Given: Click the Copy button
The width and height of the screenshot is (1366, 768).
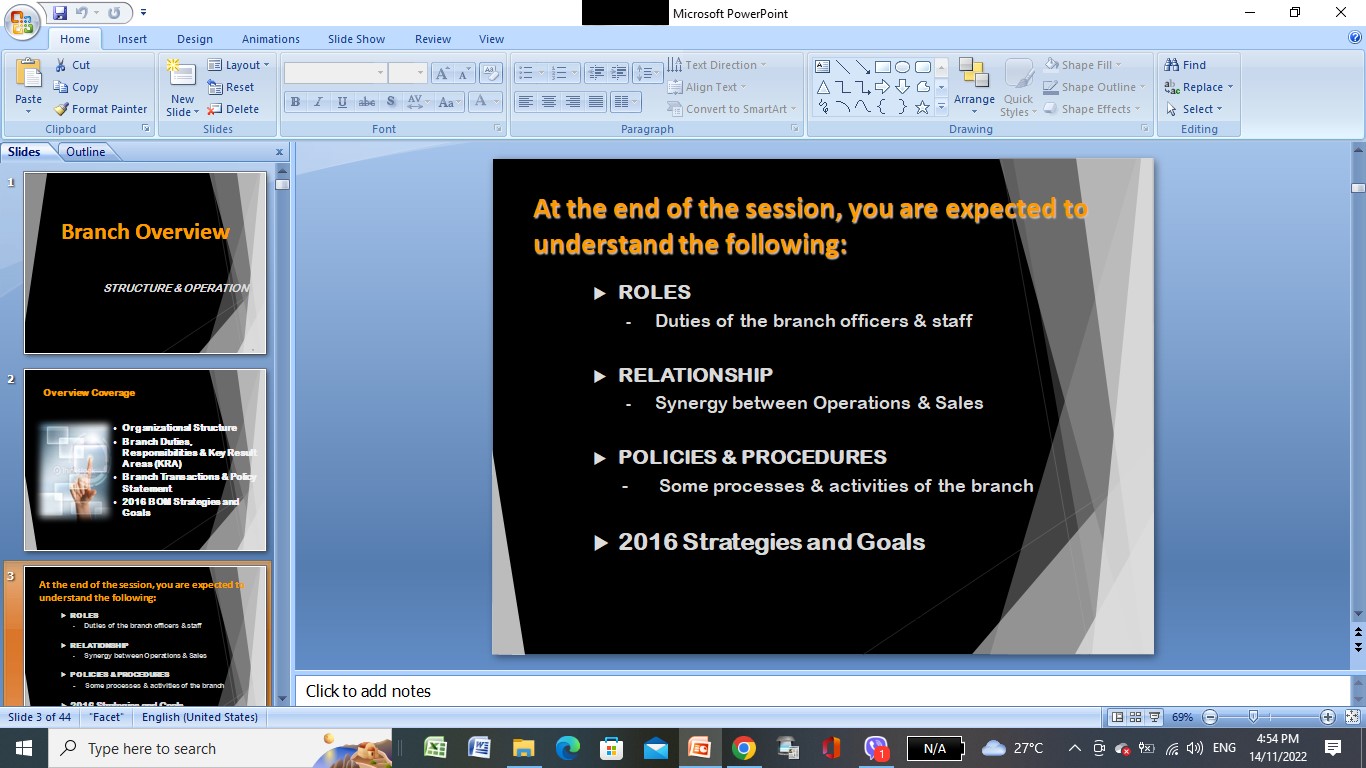Looking at the screenshot, I should [76, 87].
